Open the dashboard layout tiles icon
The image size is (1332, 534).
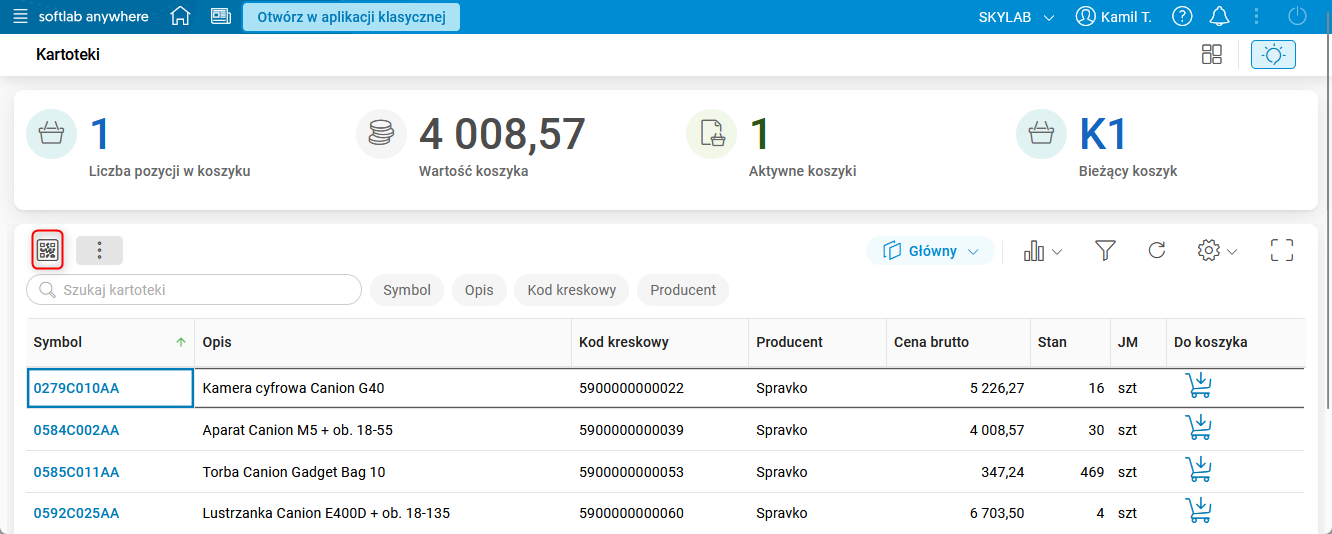tap(1212, 54)
